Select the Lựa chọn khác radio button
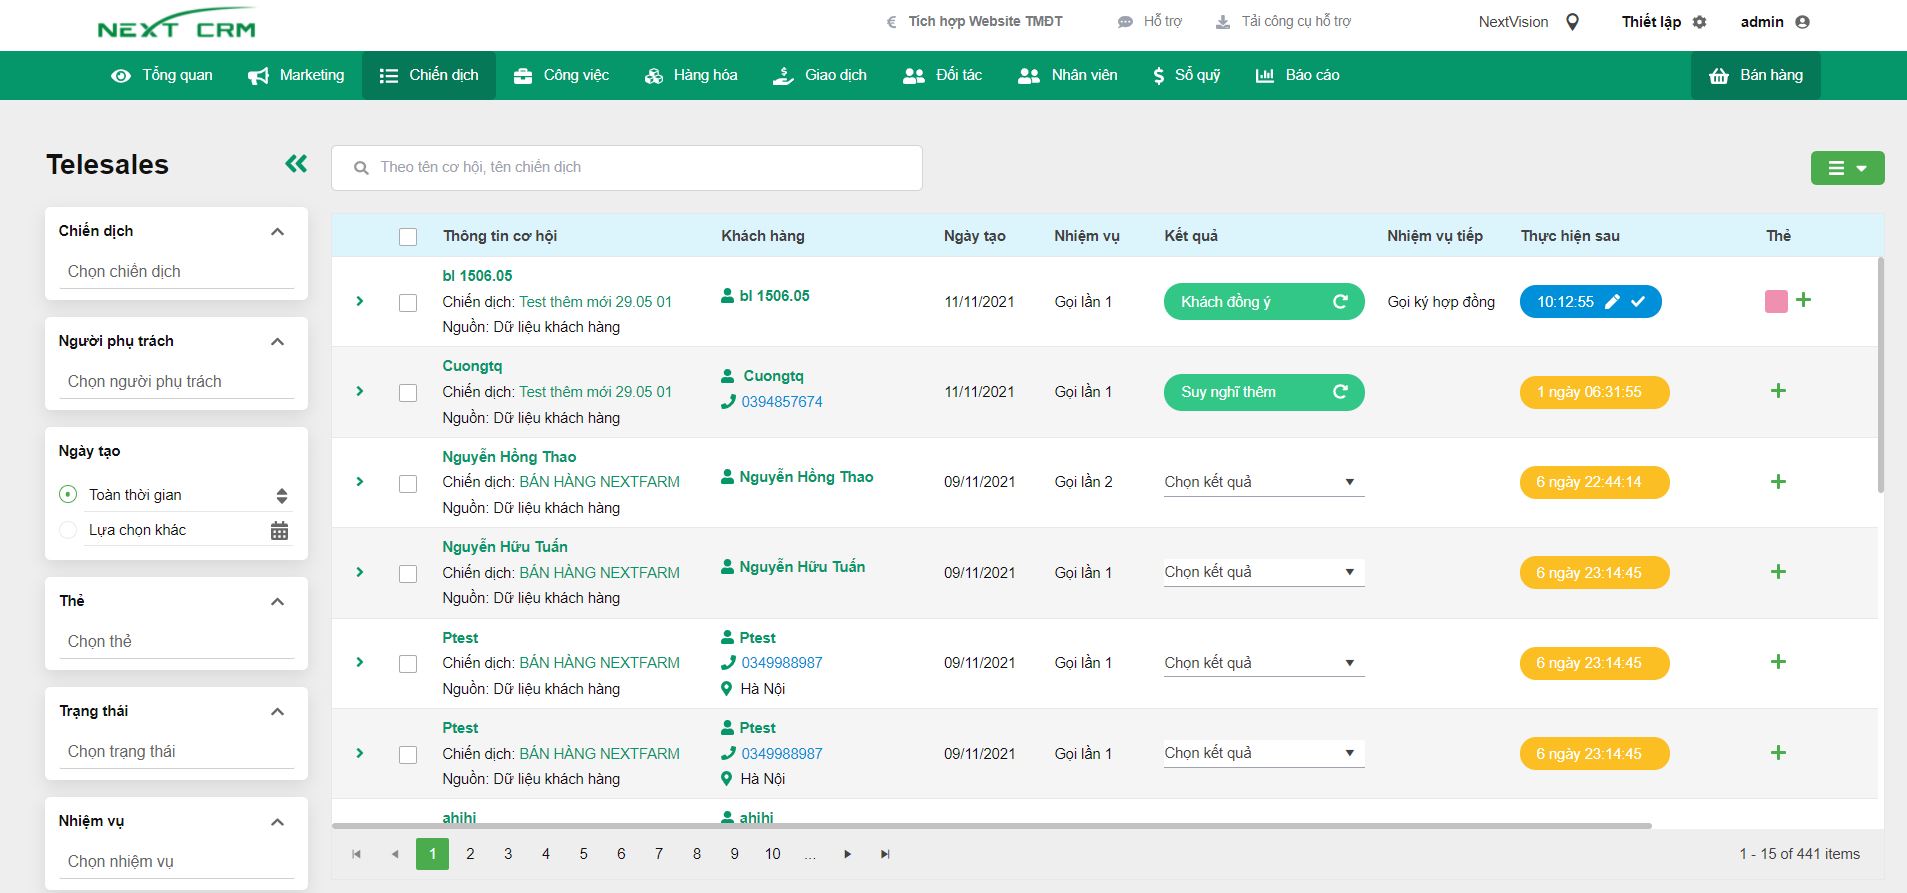Viewport: 1907px width, 893px height. (x=68, y=530)
